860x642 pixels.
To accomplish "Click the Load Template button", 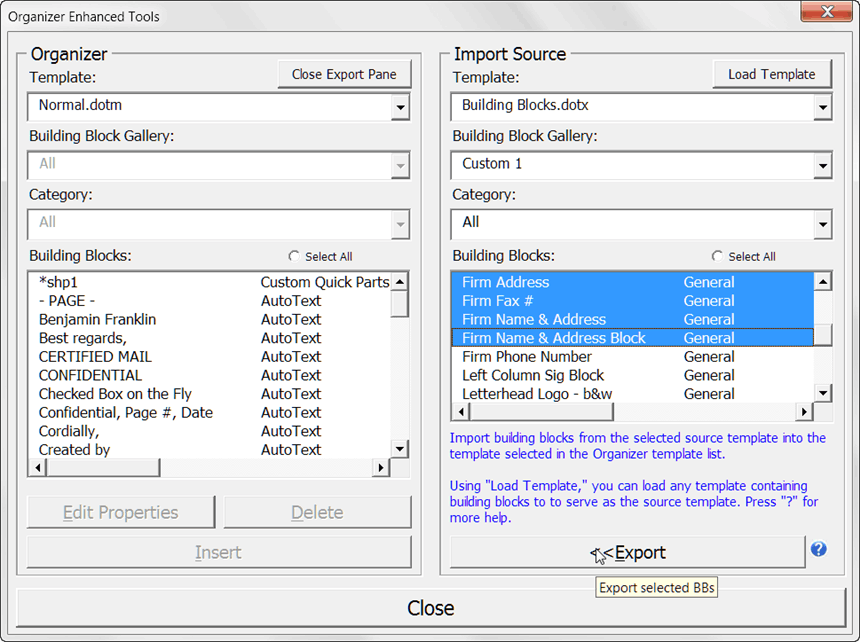I will pos(771,74).
